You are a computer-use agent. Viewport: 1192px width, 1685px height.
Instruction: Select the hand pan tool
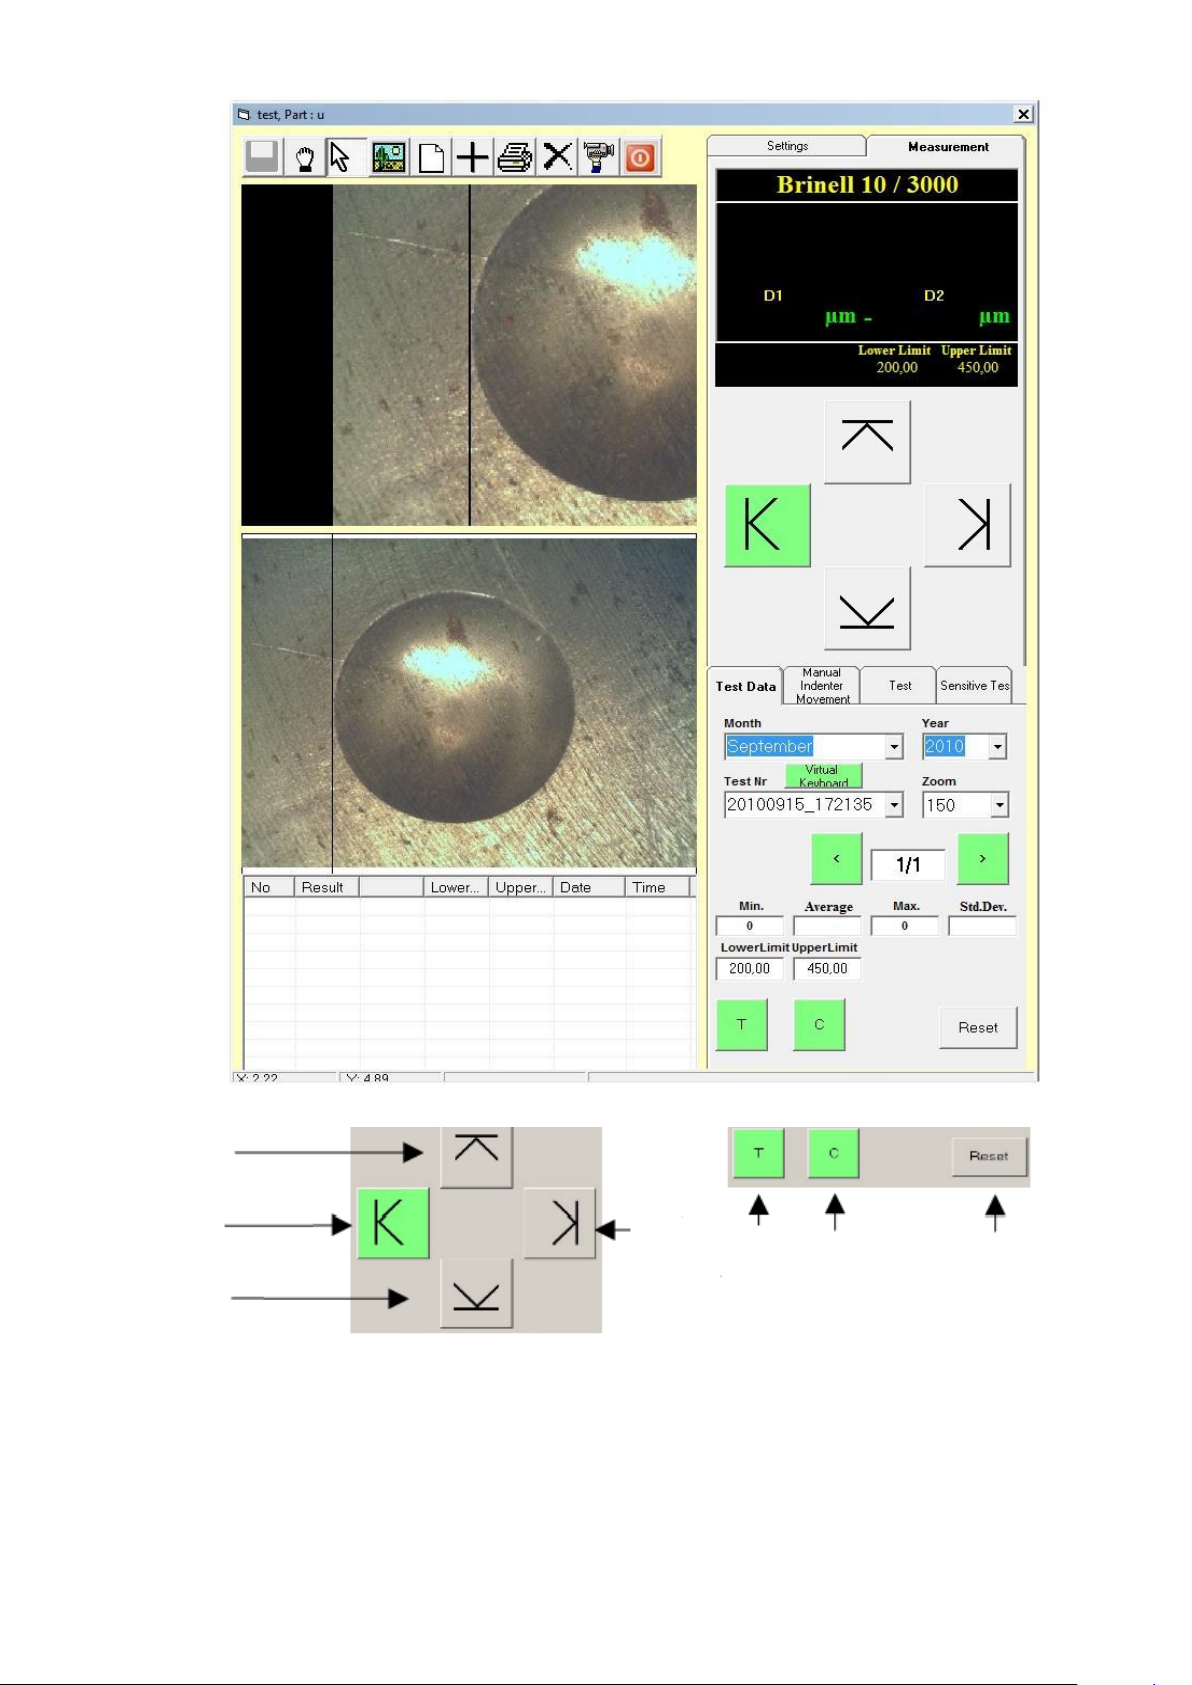(305, 158)
